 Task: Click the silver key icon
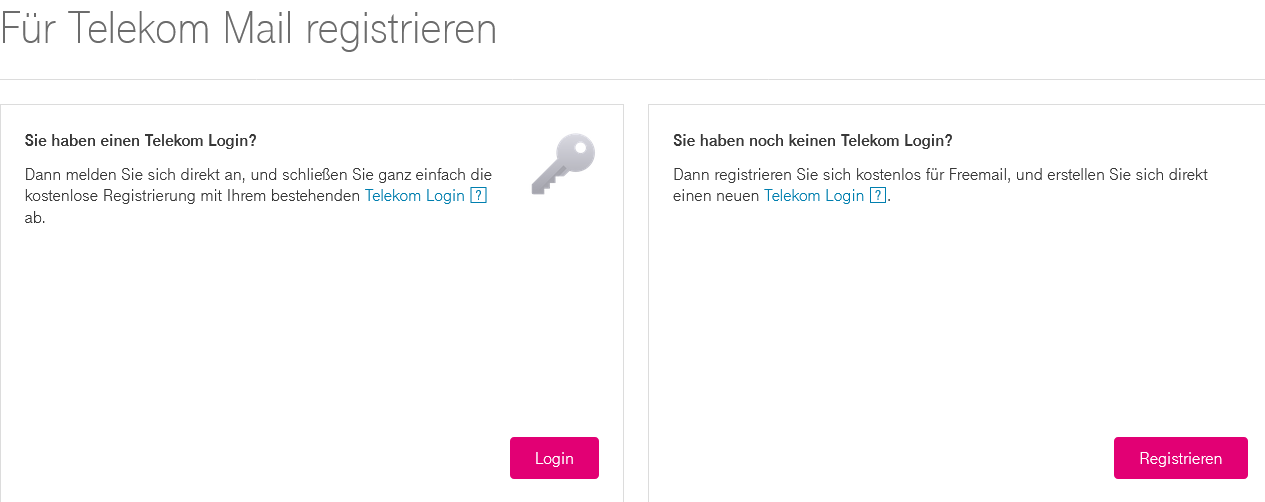tap(563, 162)
